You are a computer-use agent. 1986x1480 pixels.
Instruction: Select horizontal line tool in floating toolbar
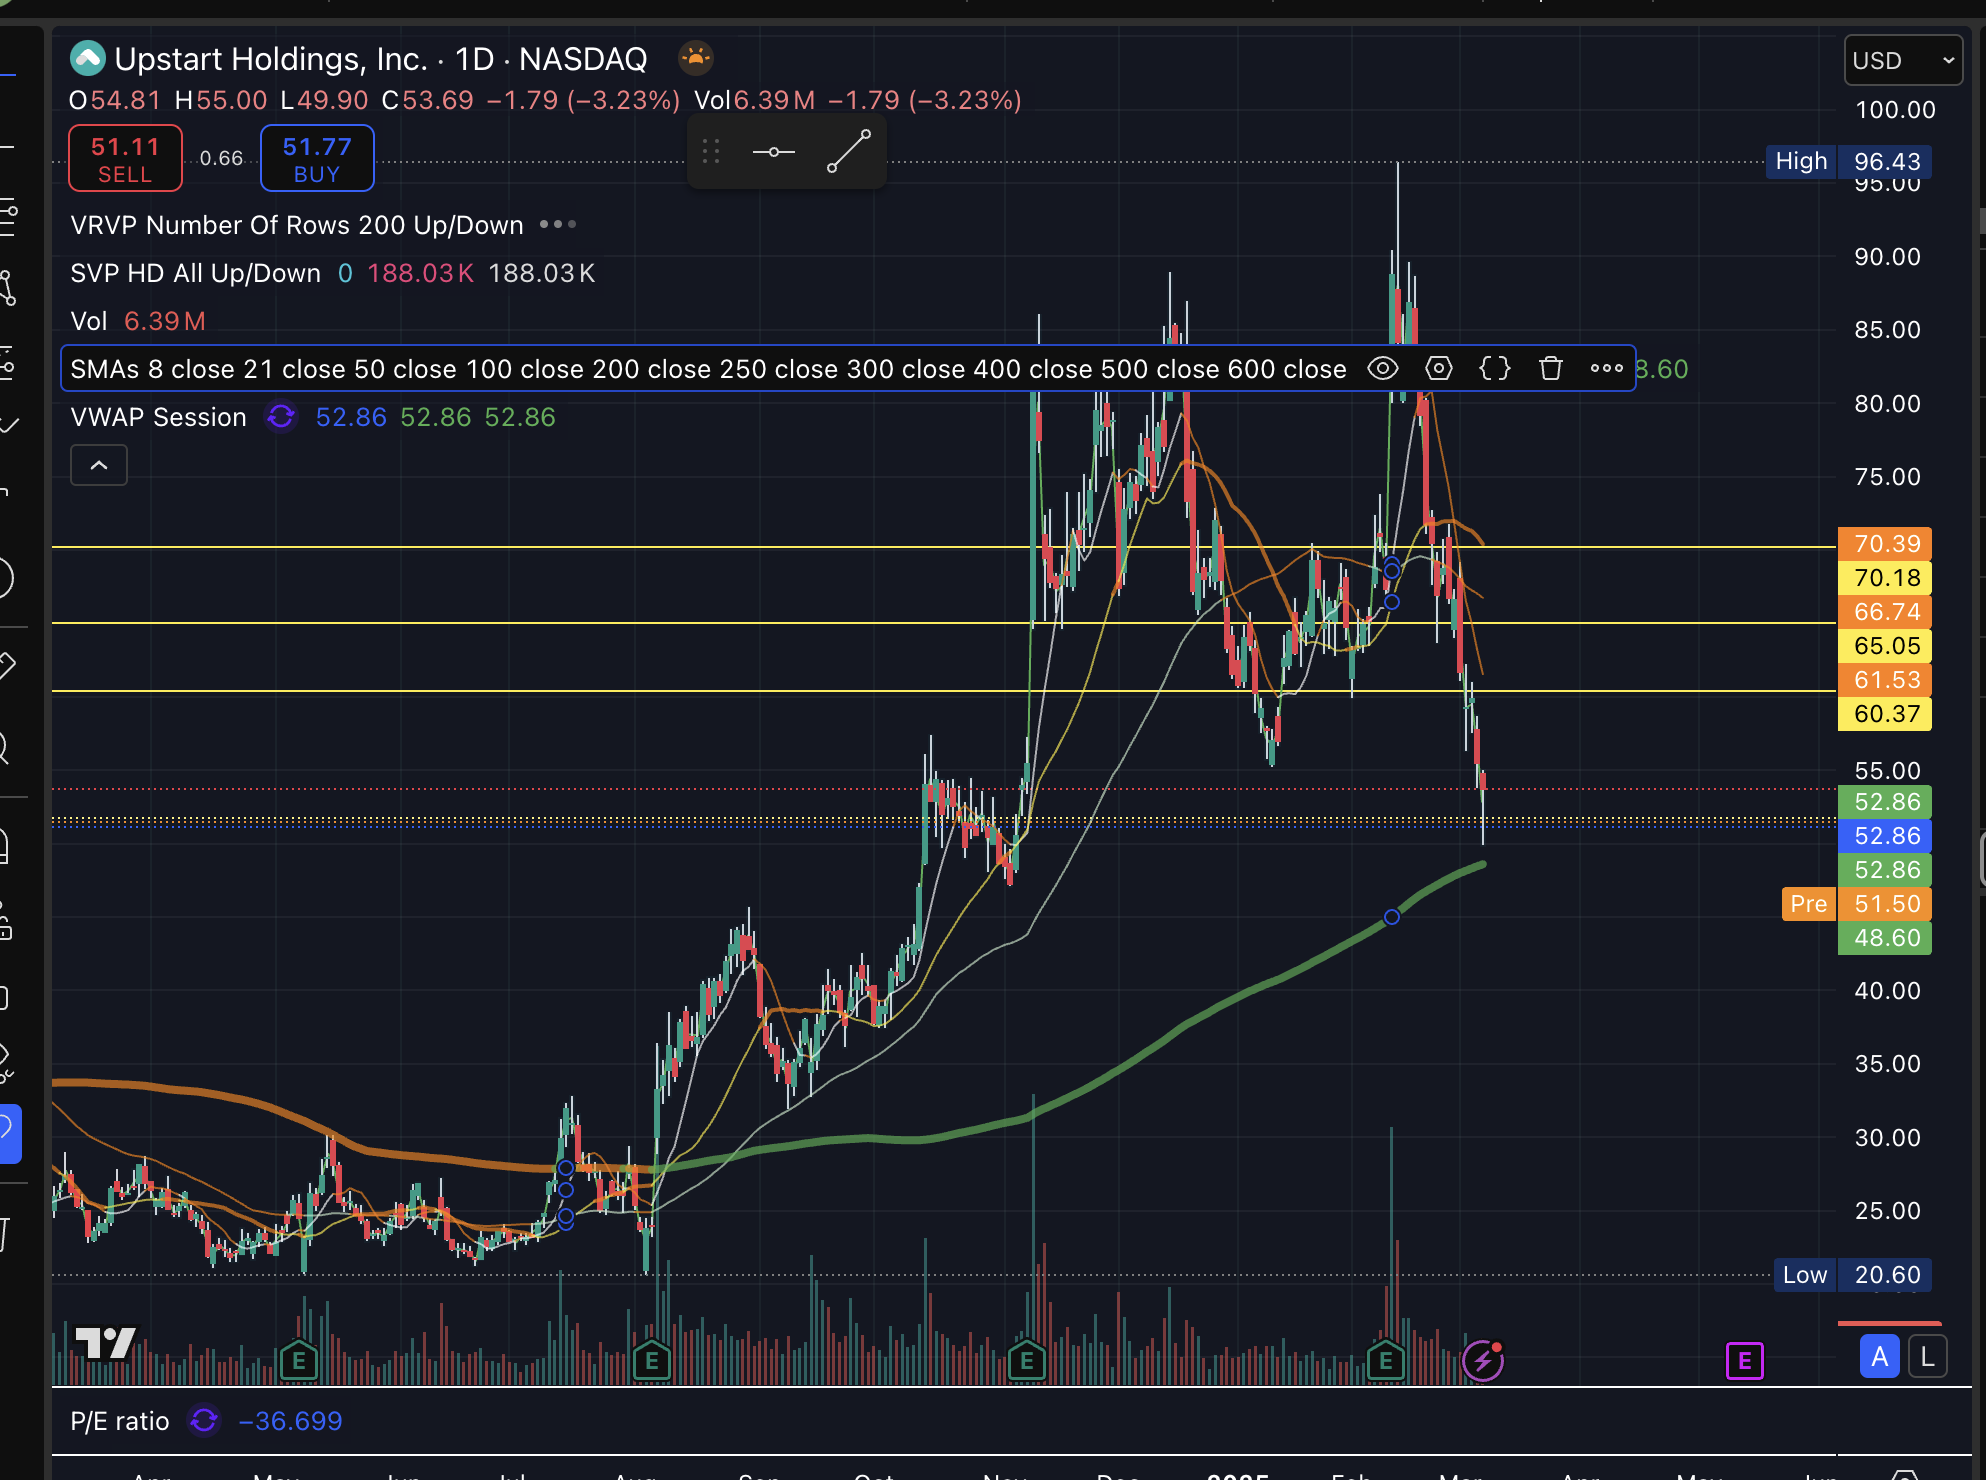click(x=773, y=152)
